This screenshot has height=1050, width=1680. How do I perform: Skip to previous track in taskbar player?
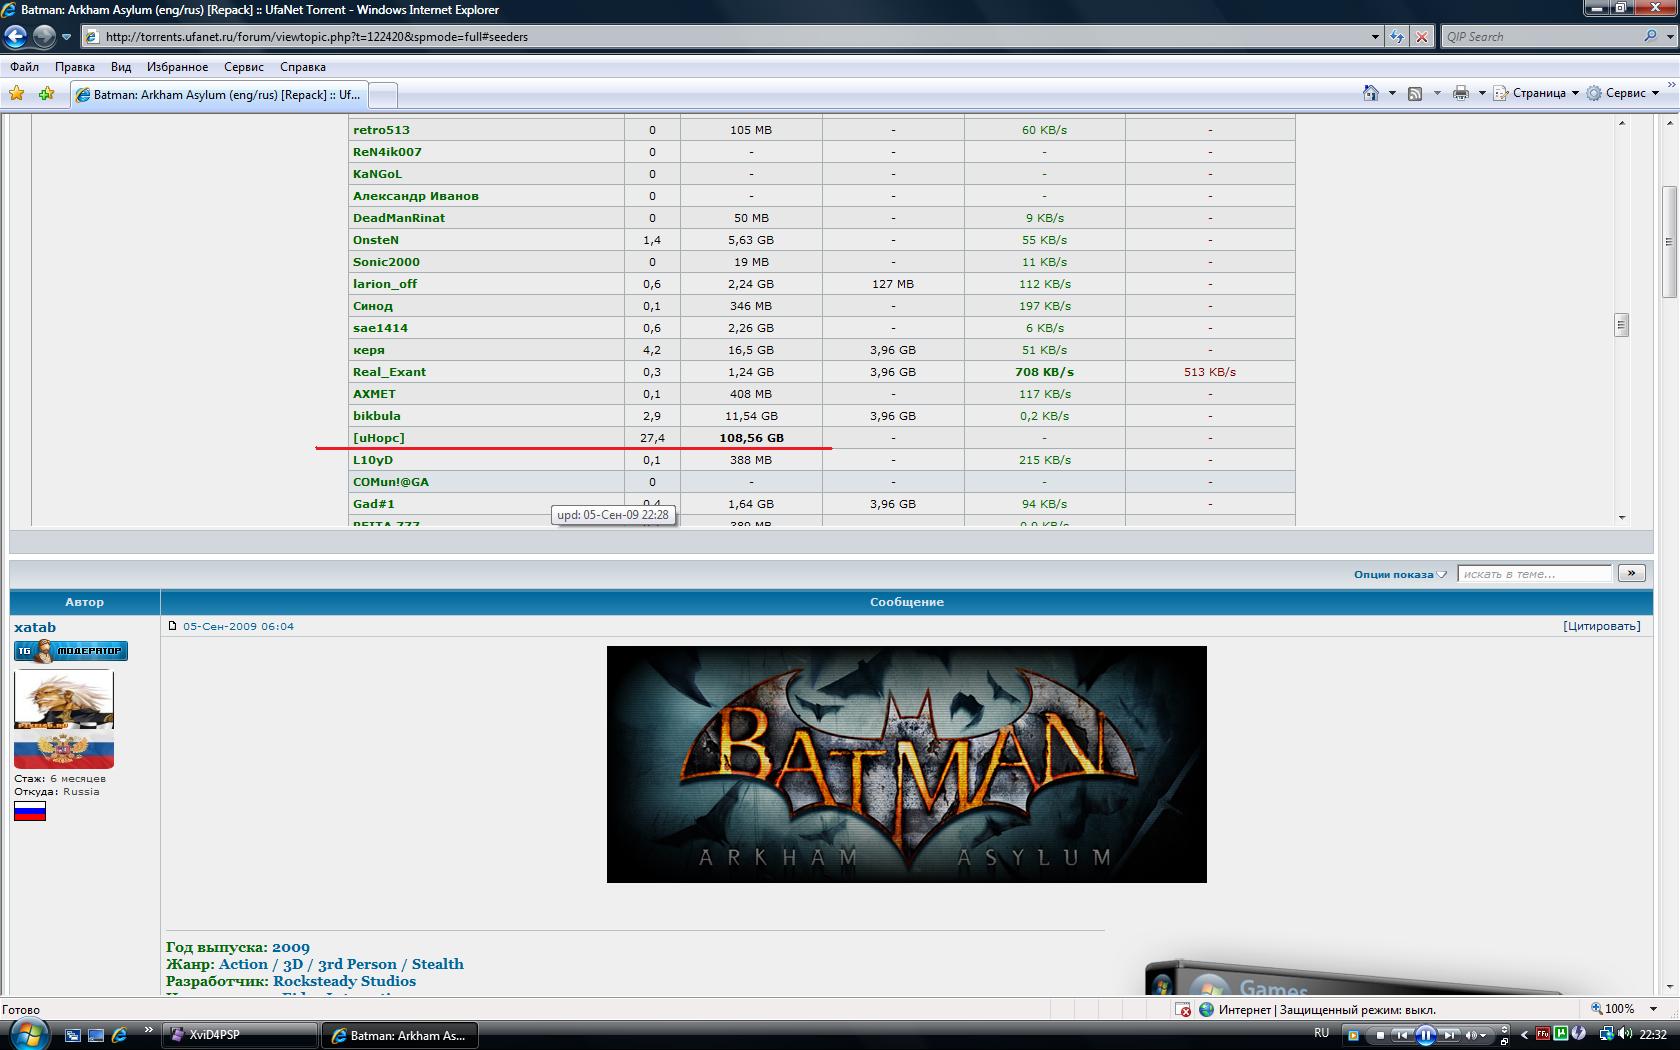[1403, 1035]
